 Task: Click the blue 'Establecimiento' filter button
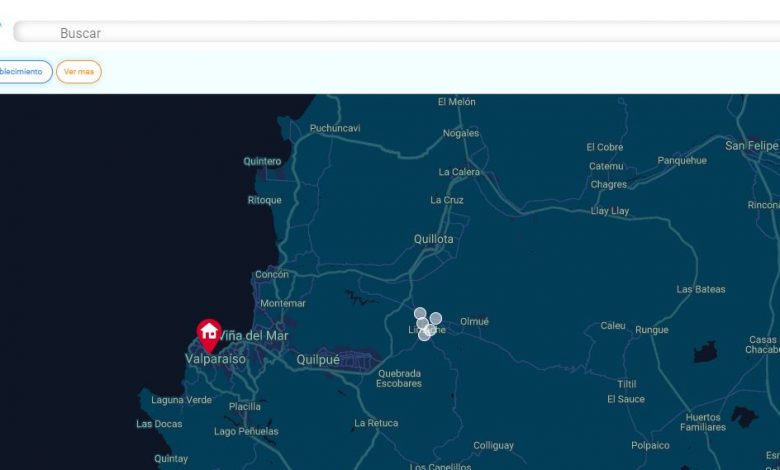(22, 72)
